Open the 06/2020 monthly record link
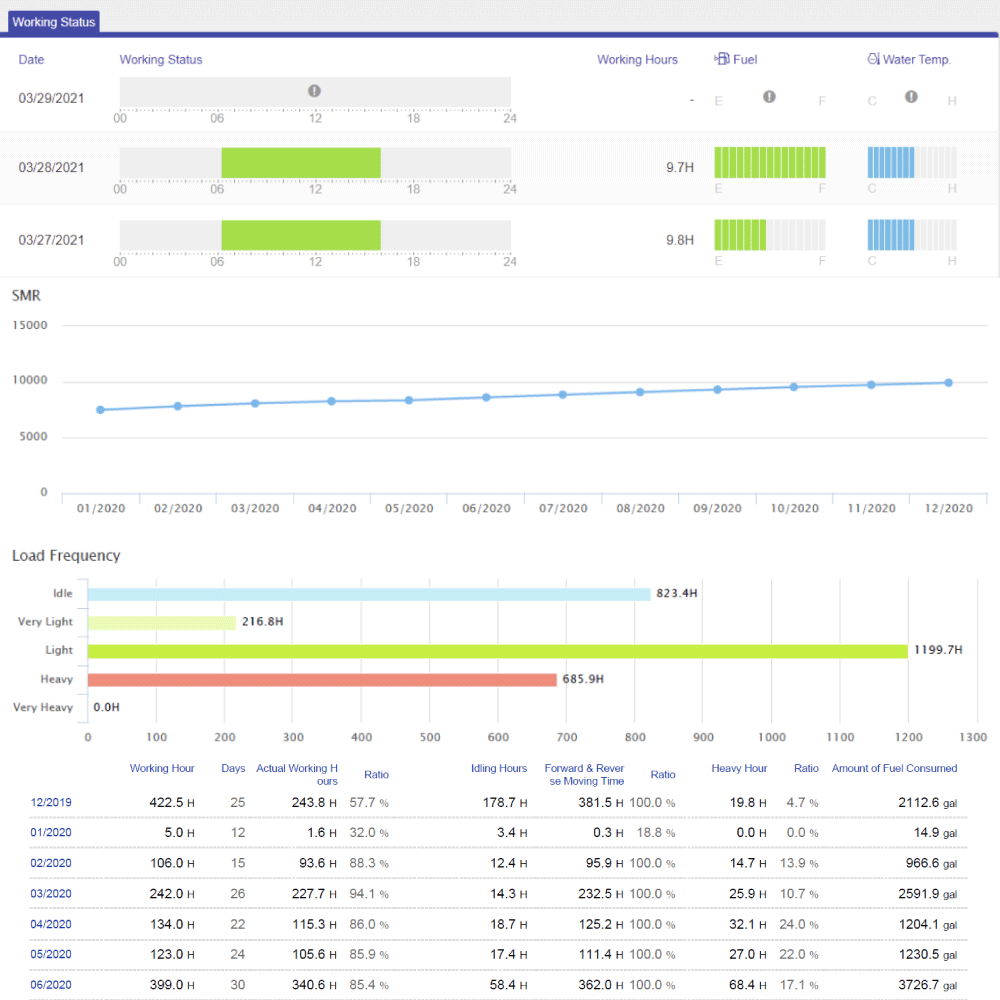 coord(51,985)
